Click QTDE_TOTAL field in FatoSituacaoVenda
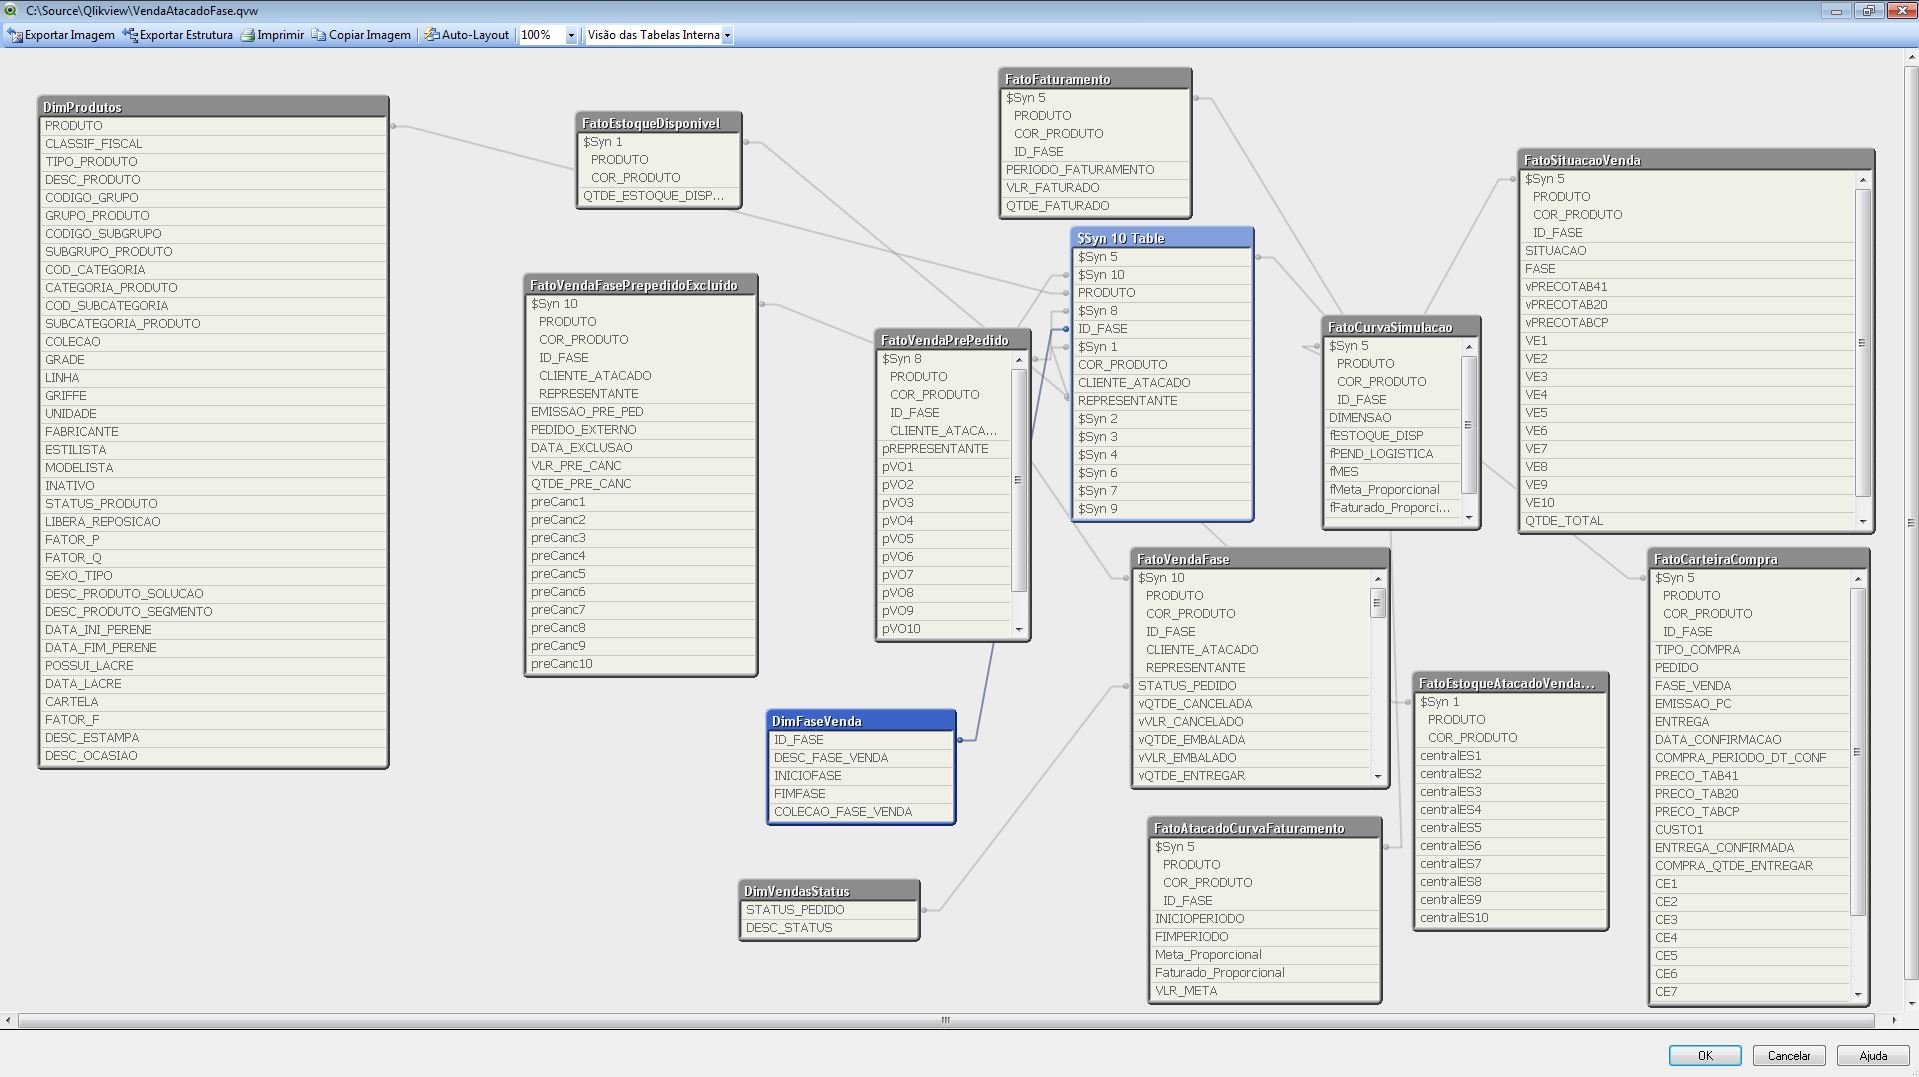The width and height of the screenshot is (1919, 1077). tap(1687, 521)
